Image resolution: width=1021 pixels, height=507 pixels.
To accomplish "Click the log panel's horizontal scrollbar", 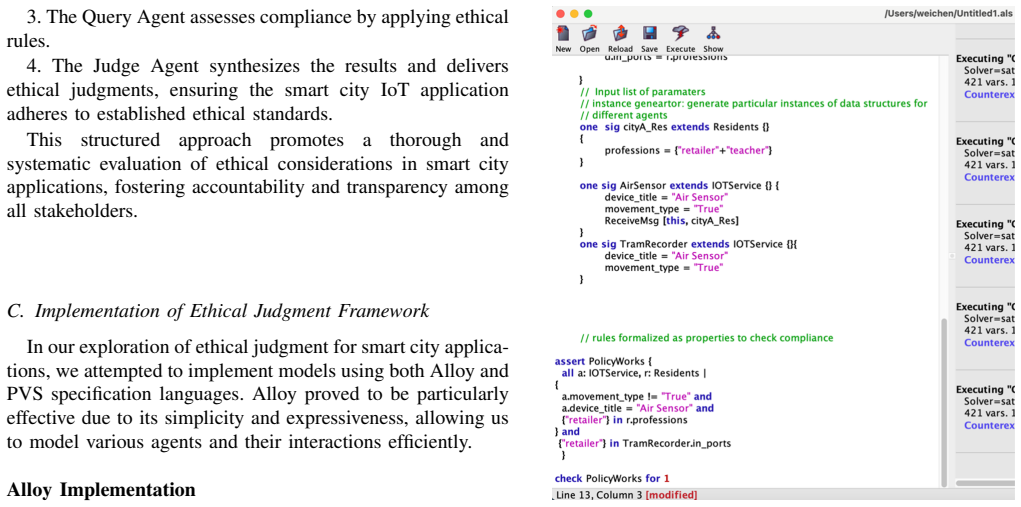I will 987,483.
